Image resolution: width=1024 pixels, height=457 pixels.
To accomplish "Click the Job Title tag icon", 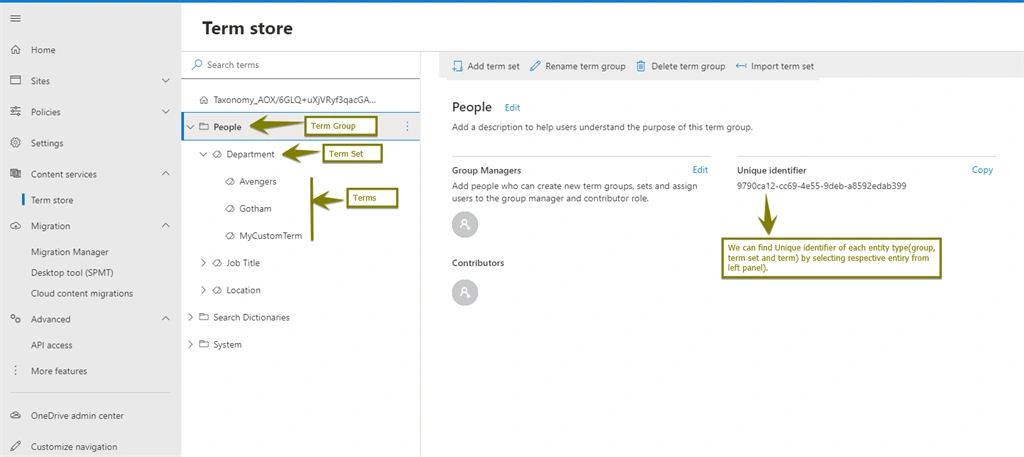I will point(217,263).
